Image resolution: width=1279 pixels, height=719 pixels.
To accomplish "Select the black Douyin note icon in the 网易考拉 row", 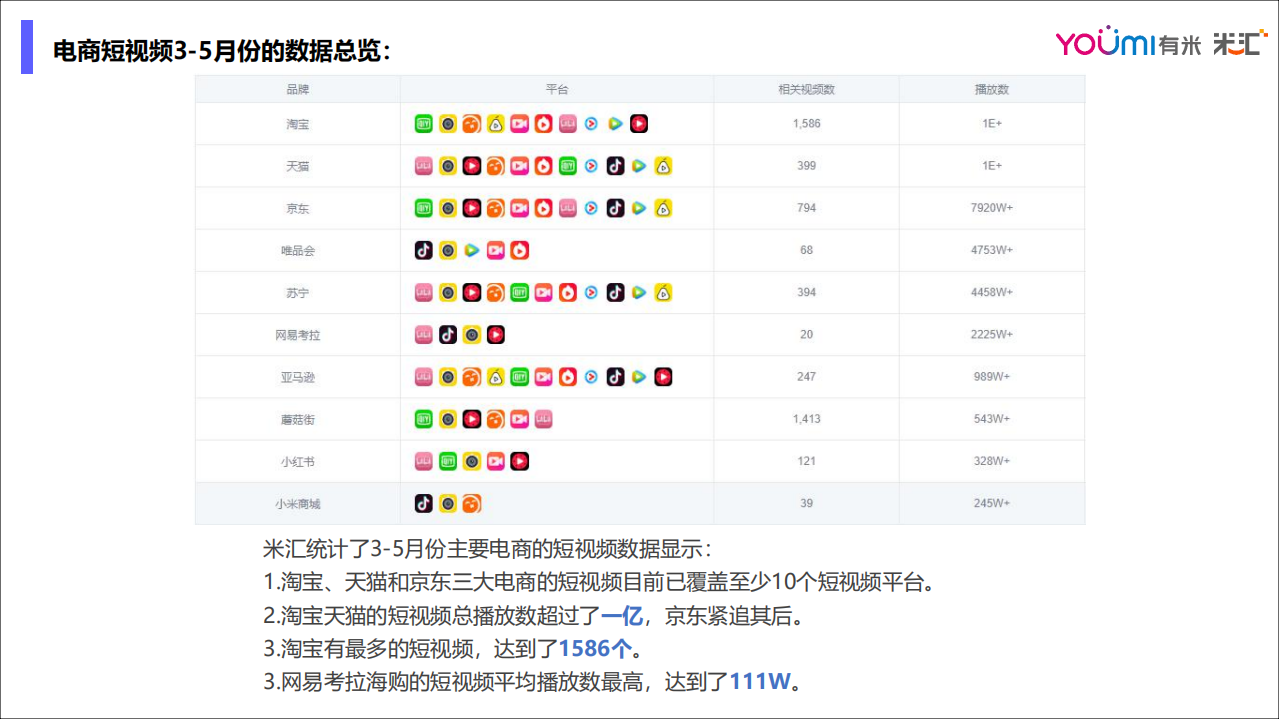I will click(447, 334).
